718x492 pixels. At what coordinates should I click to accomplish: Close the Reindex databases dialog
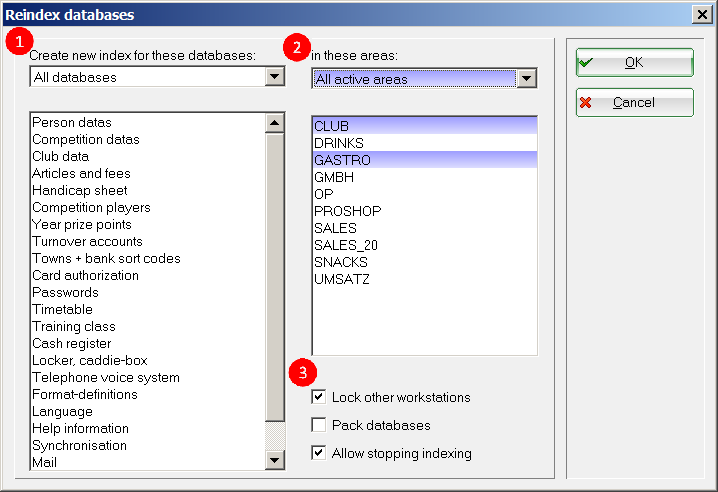pyautogui.click(x=702, y=15)
